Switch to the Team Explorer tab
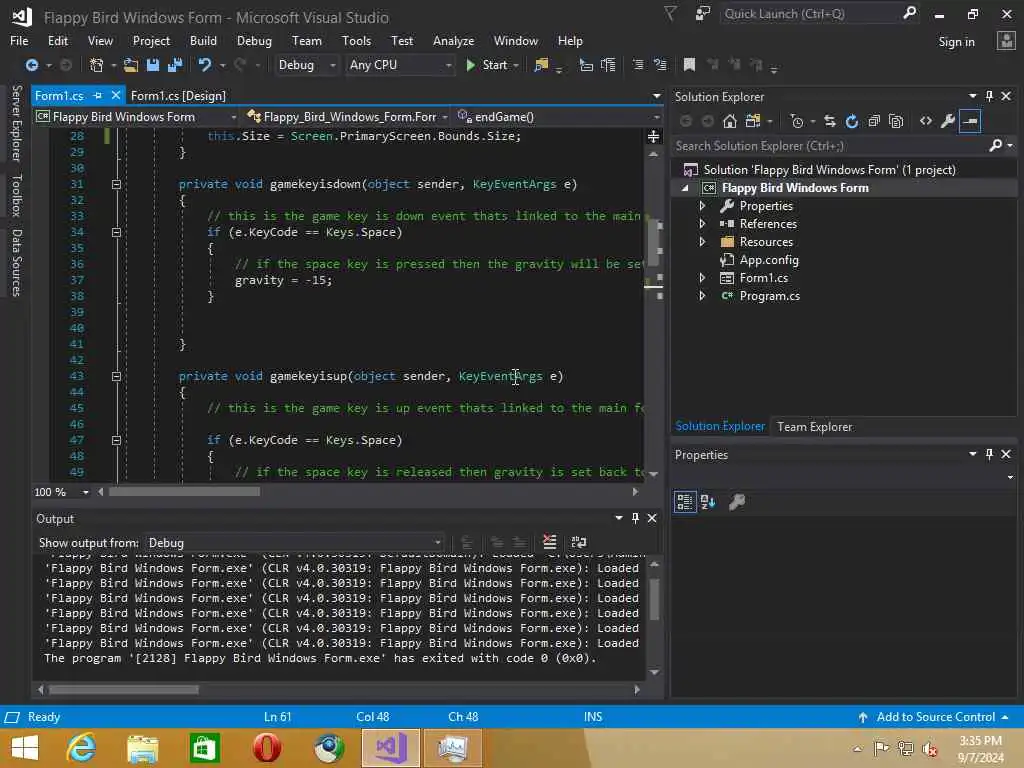 (x=814, y=426)
